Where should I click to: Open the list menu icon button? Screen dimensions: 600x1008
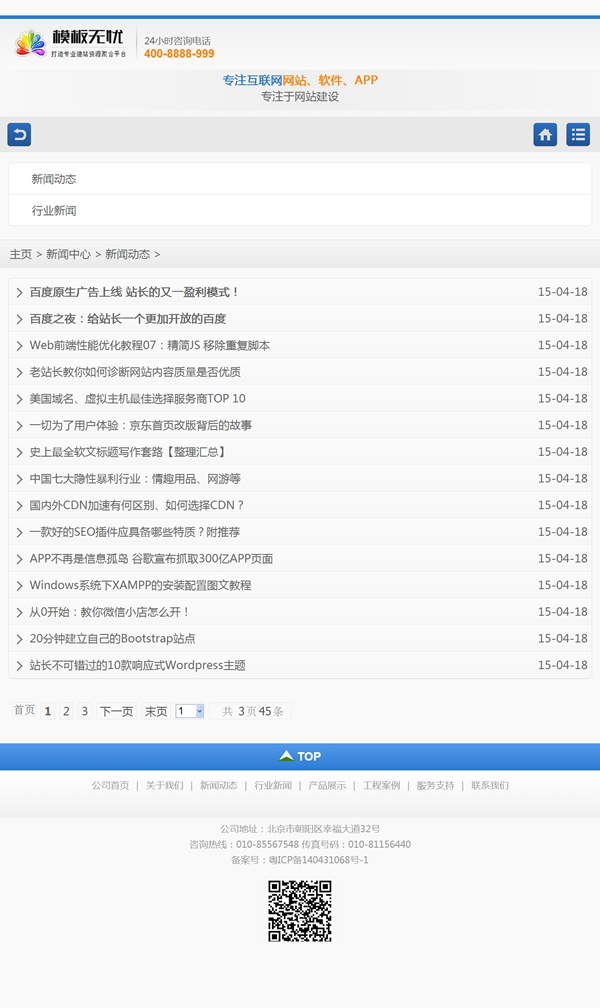pyautogui.click(x=578, y=134)
